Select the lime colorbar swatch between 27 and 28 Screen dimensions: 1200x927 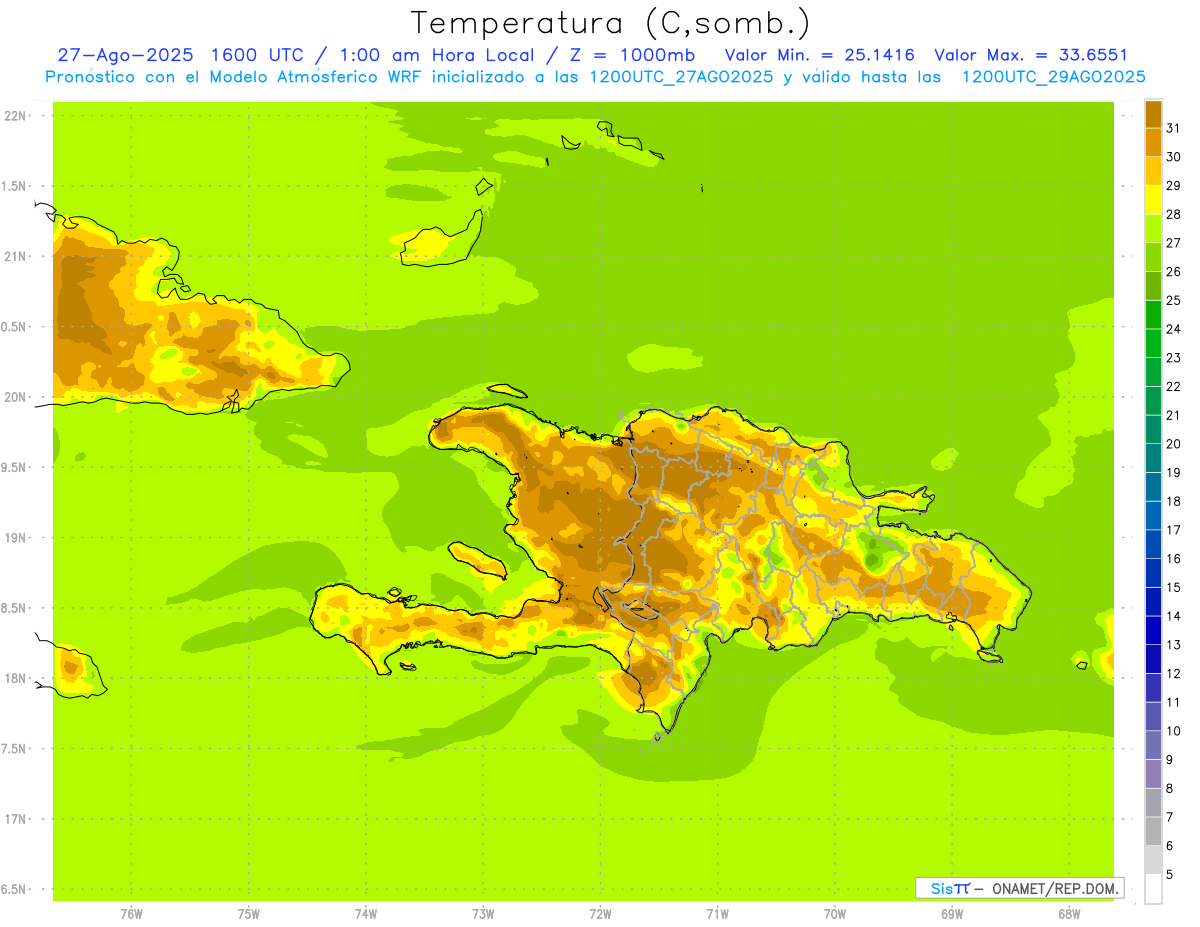click(x=1153, y=228)
